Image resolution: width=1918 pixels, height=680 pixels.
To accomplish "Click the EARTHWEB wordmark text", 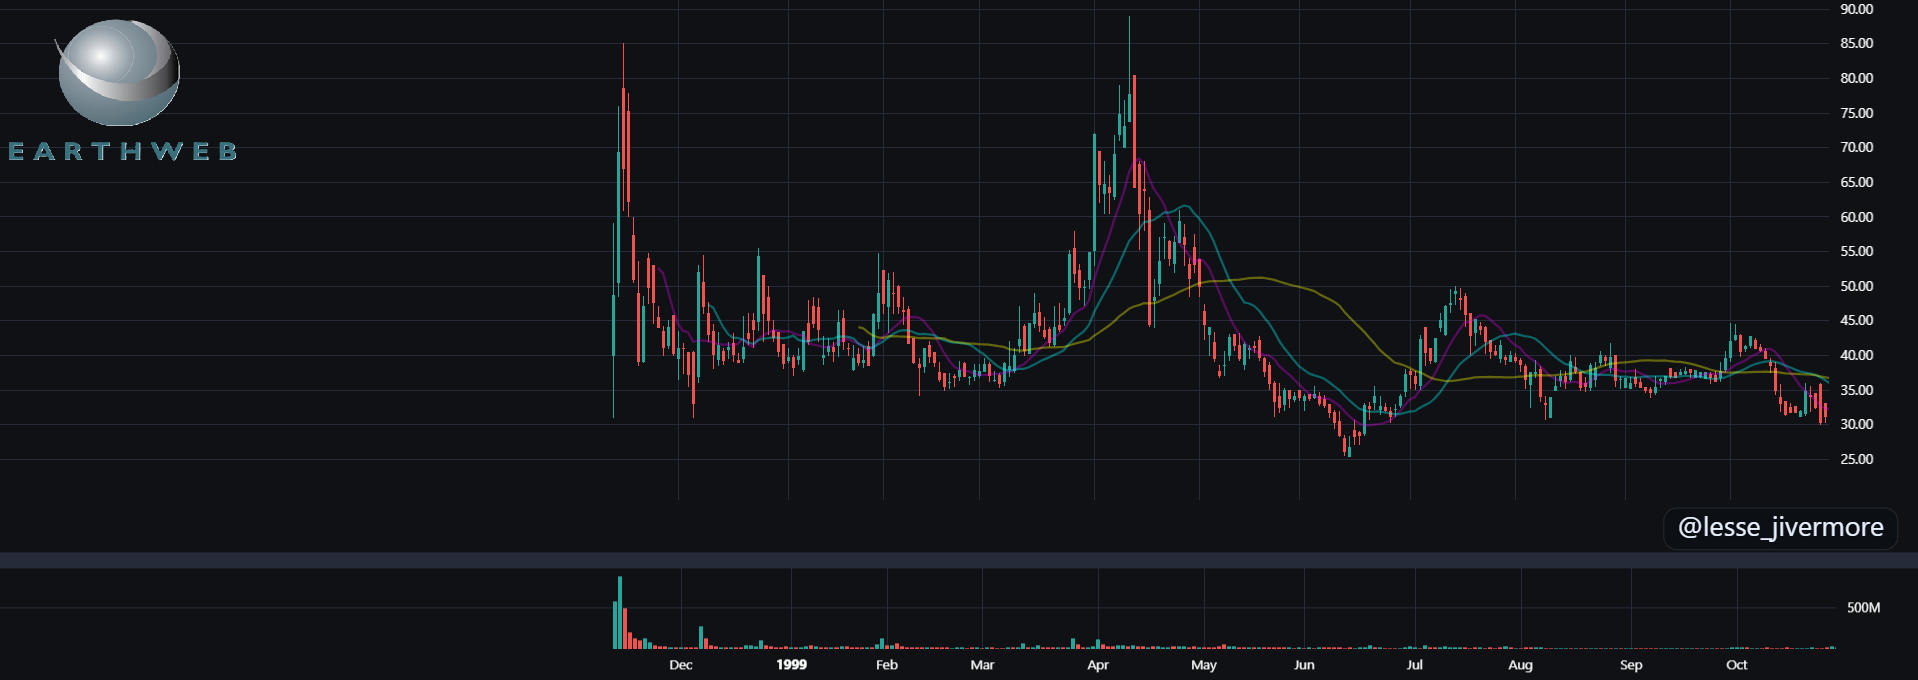I will [123, 151].
